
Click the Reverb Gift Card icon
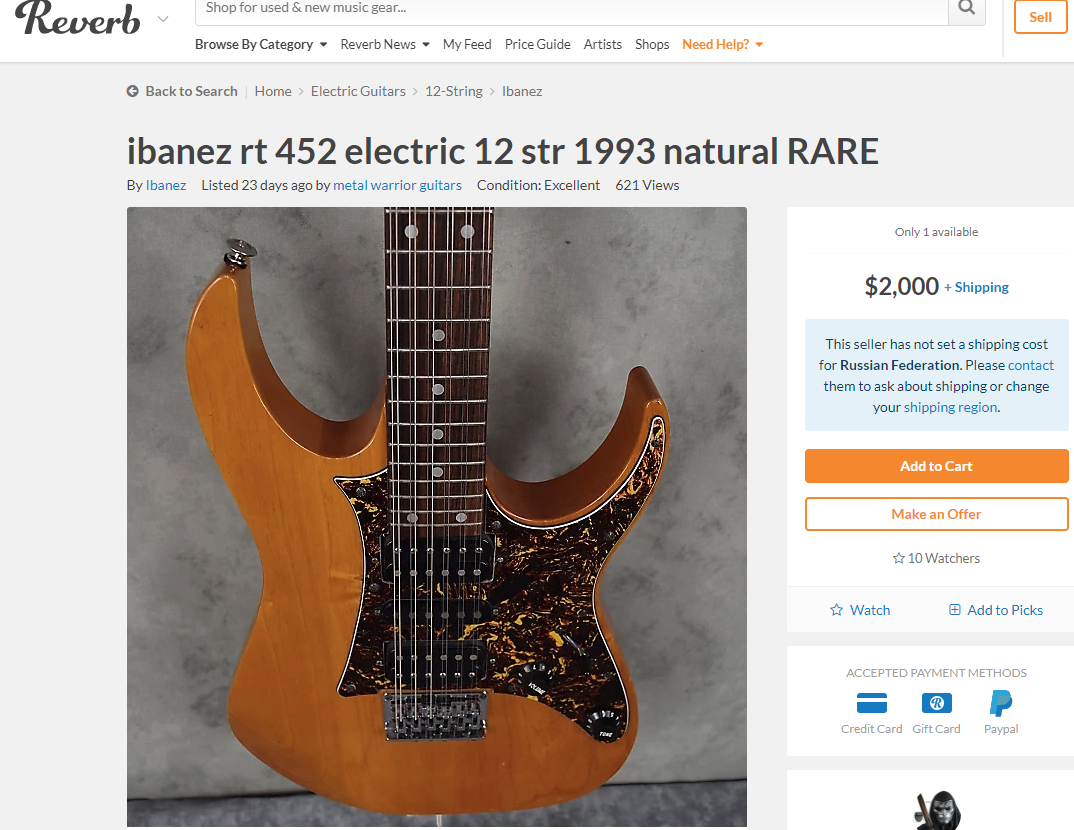click(x=936, y=703)
